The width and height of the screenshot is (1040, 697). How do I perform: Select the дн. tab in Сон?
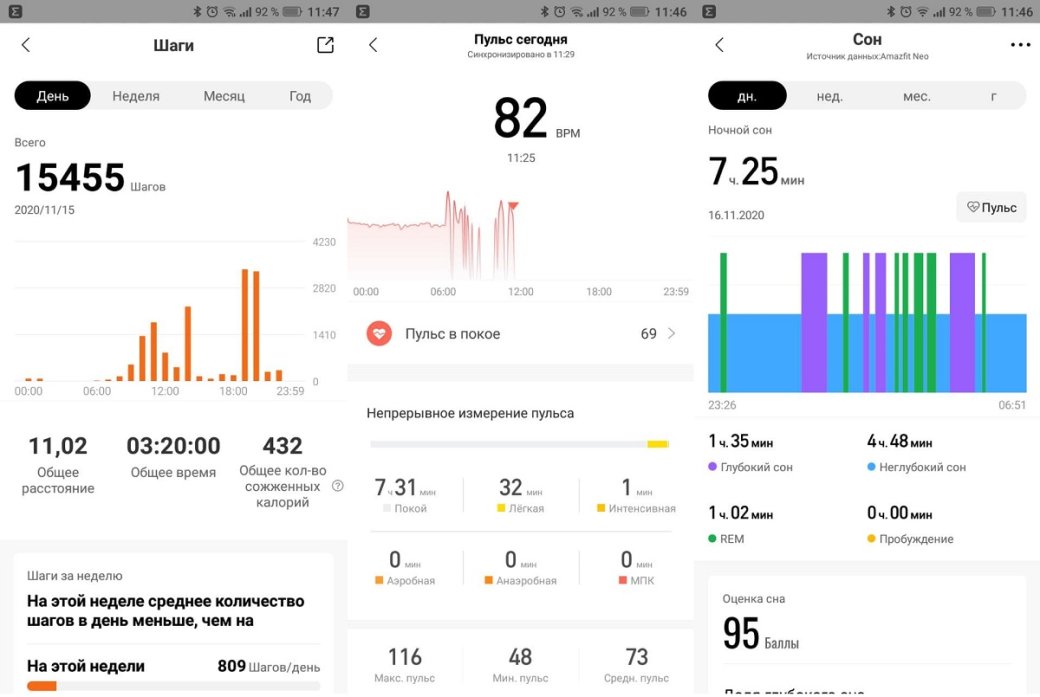pos(747,96)
